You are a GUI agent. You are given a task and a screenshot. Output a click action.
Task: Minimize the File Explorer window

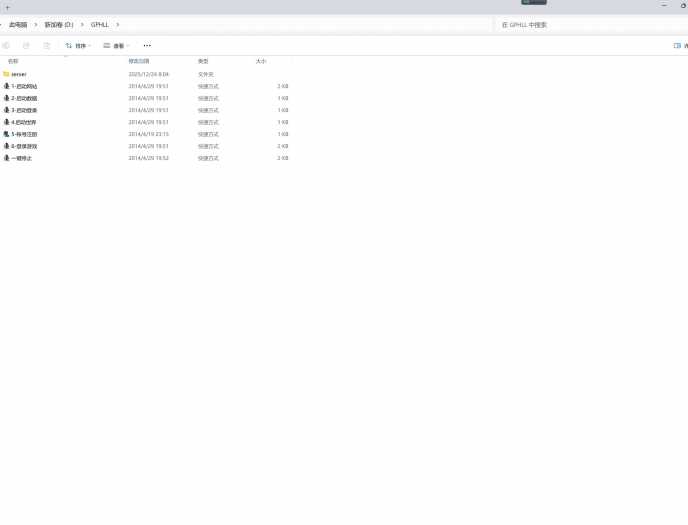coord(664,5)
